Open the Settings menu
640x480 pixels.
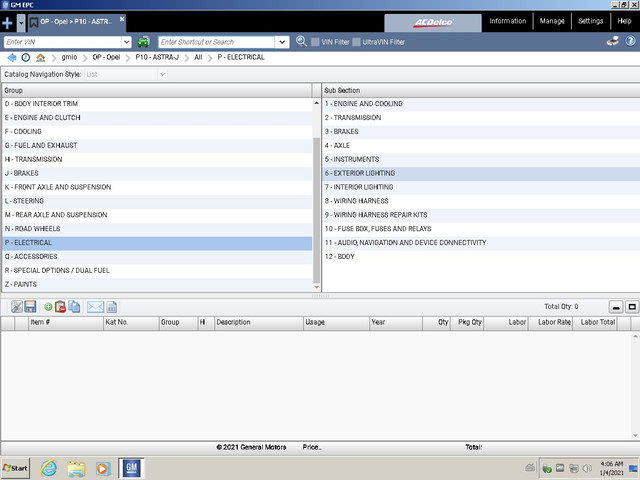click(590, 21)
